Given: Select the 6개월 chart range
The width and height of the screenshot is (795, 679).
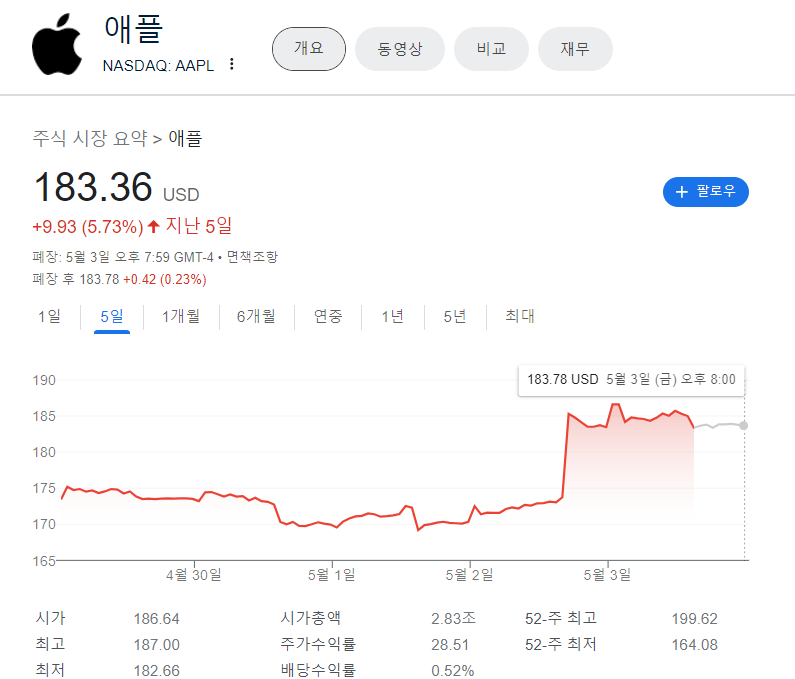Looking at the screenshot, I should tap(256, 316).
